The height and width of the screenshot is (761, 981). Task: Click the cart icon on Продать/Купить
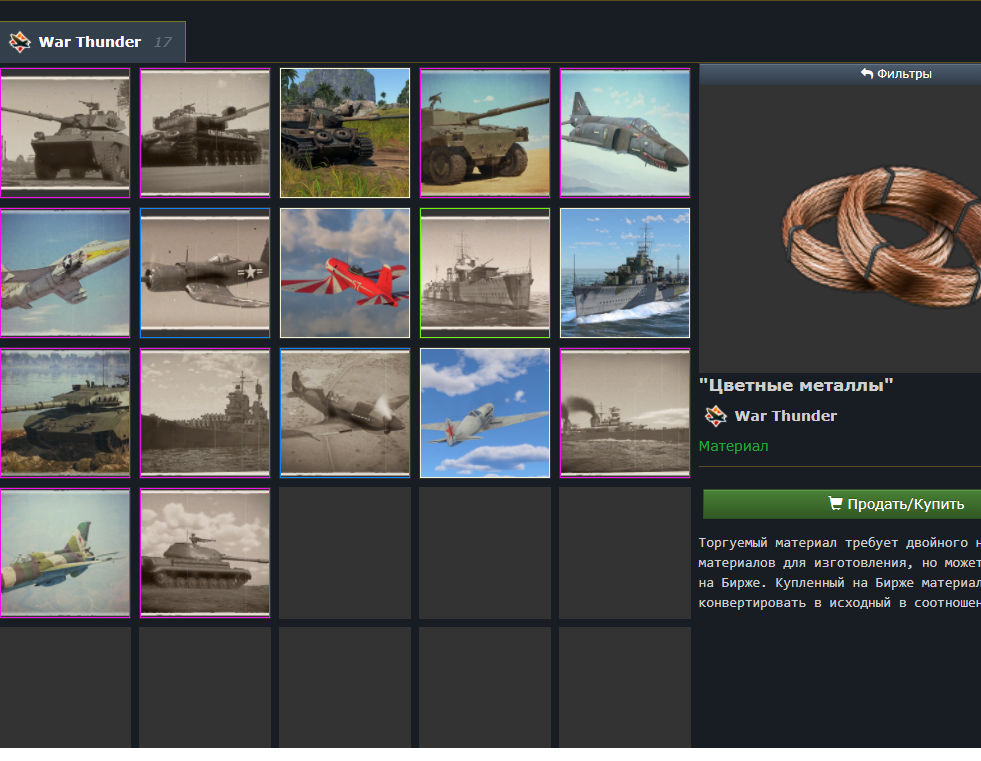tap(835, 503)
